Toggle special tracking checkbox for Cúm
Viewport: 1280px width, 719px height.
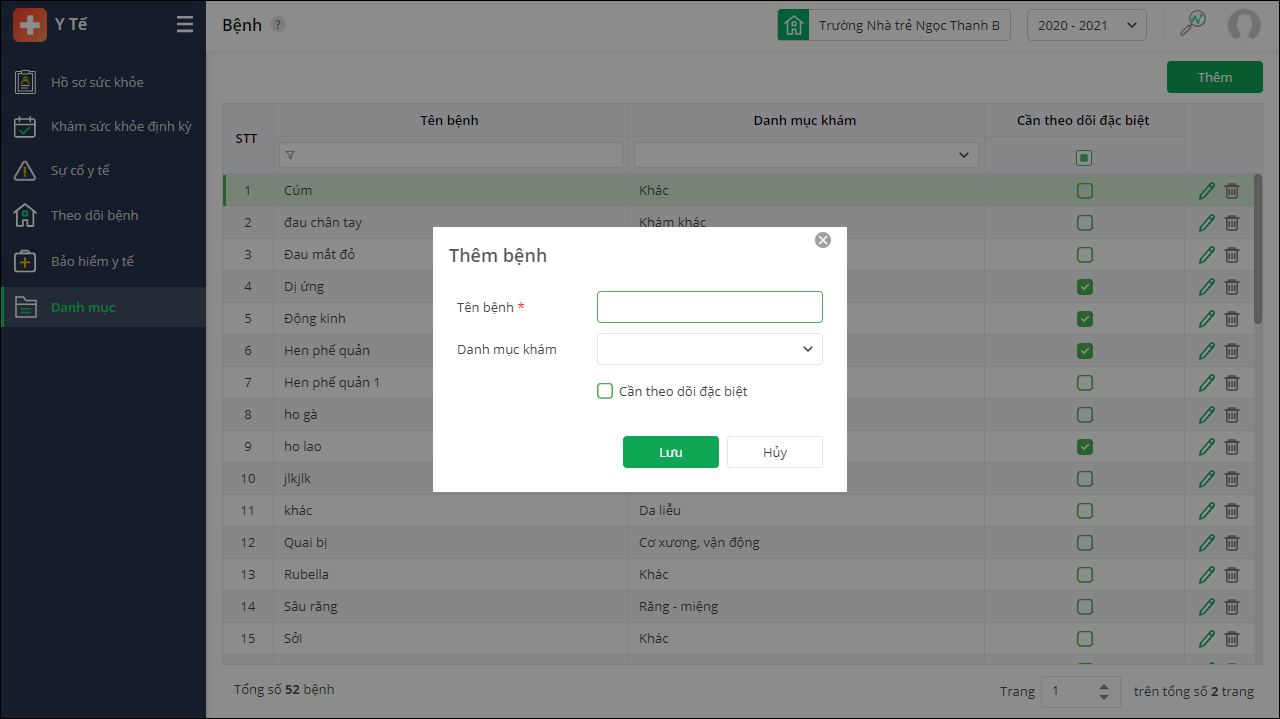[x=1084, y=191]
